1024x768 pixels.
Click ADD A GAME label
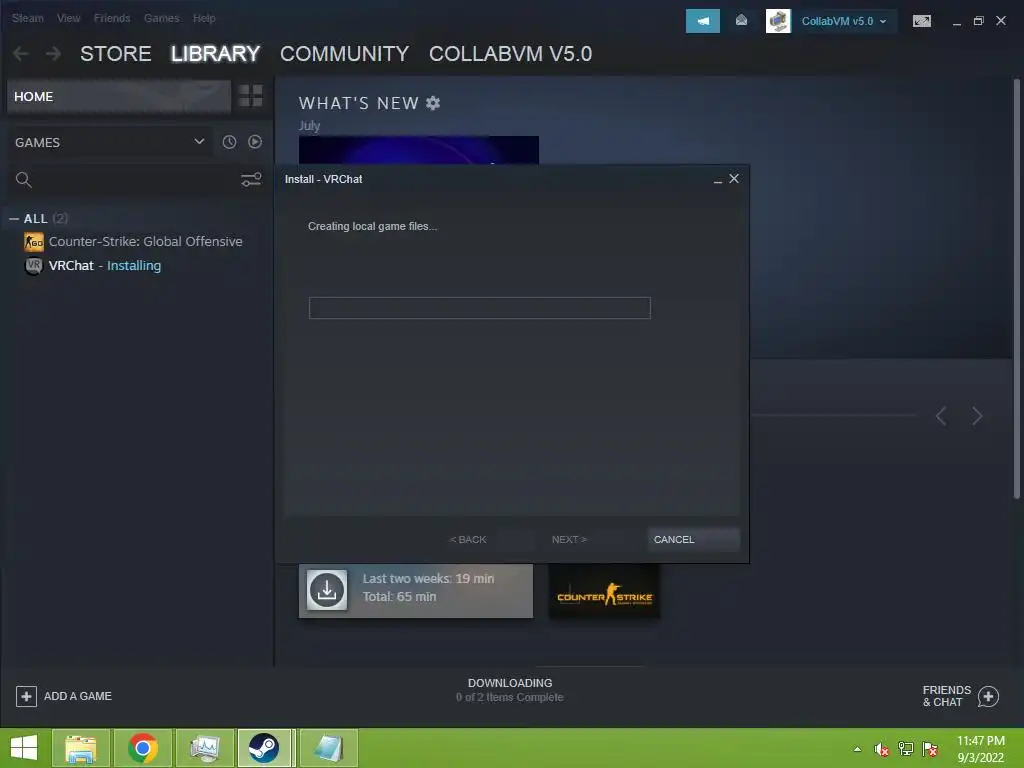[78, 696]
